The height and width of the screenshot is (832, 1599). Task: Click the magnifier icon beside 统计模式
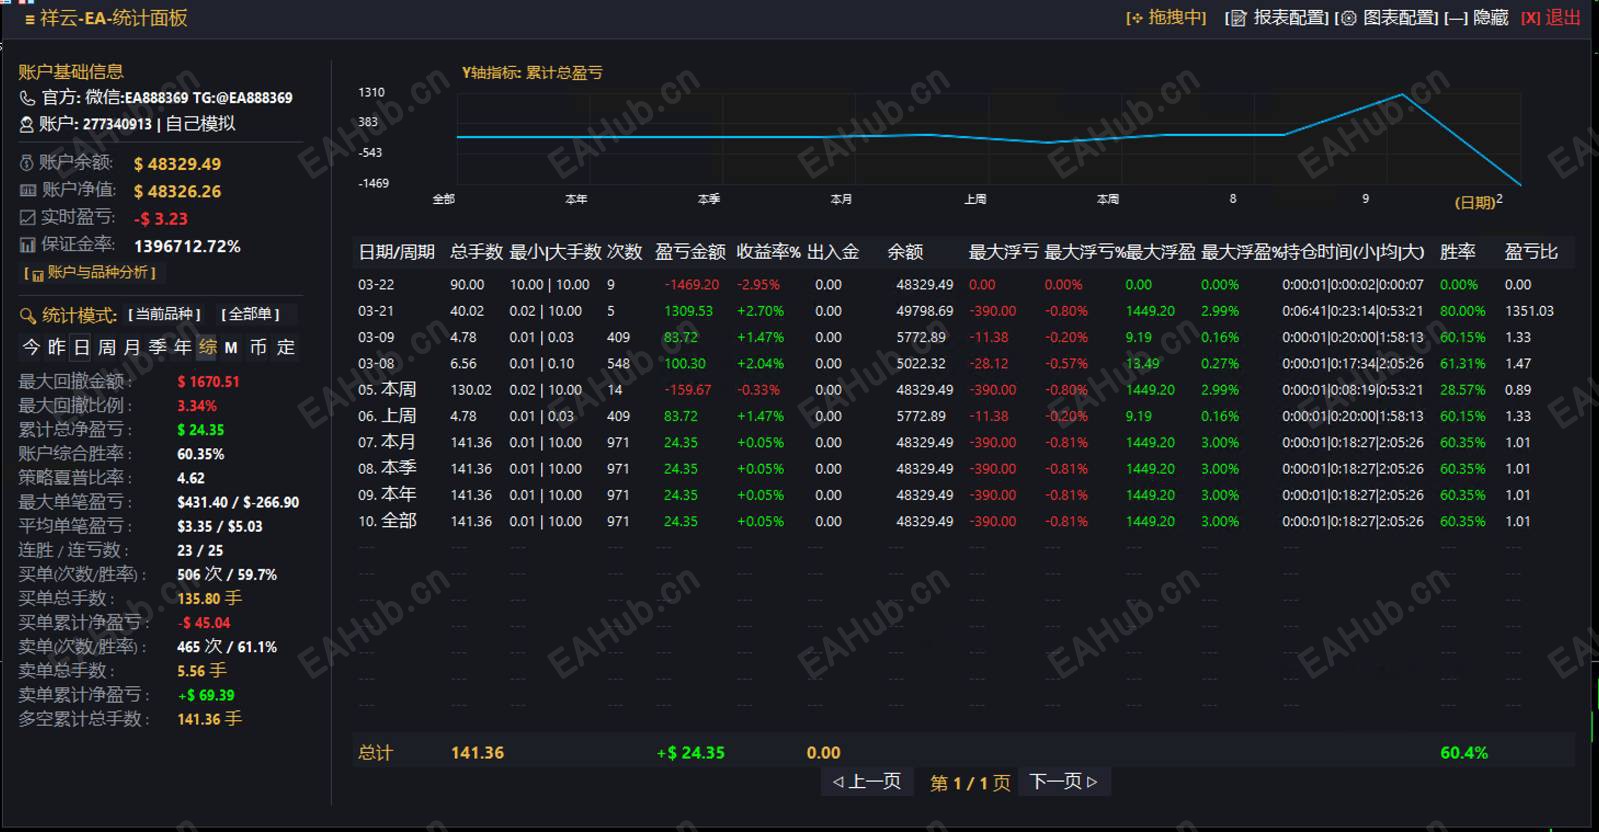pyautogui.click(x=28, y=316)
